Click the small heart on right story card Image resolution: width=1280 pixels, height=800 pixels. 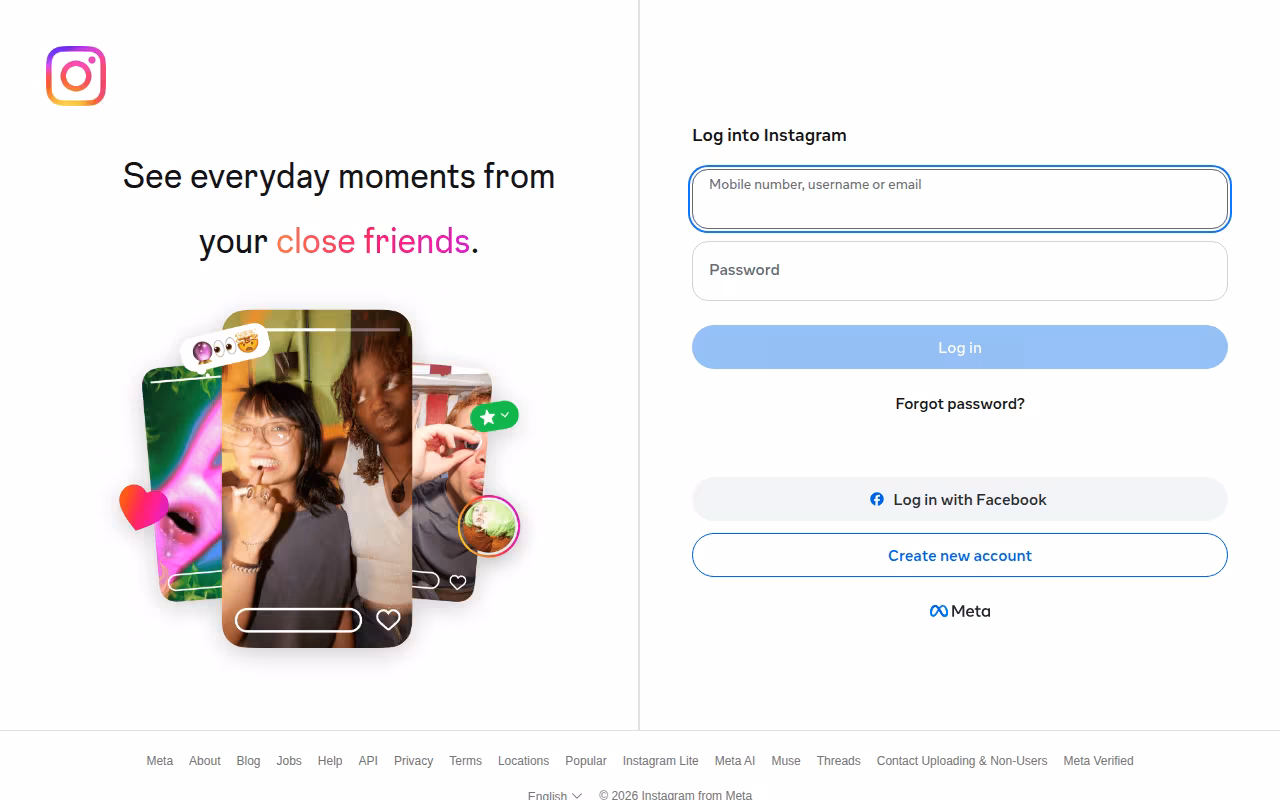pos(458,582)
